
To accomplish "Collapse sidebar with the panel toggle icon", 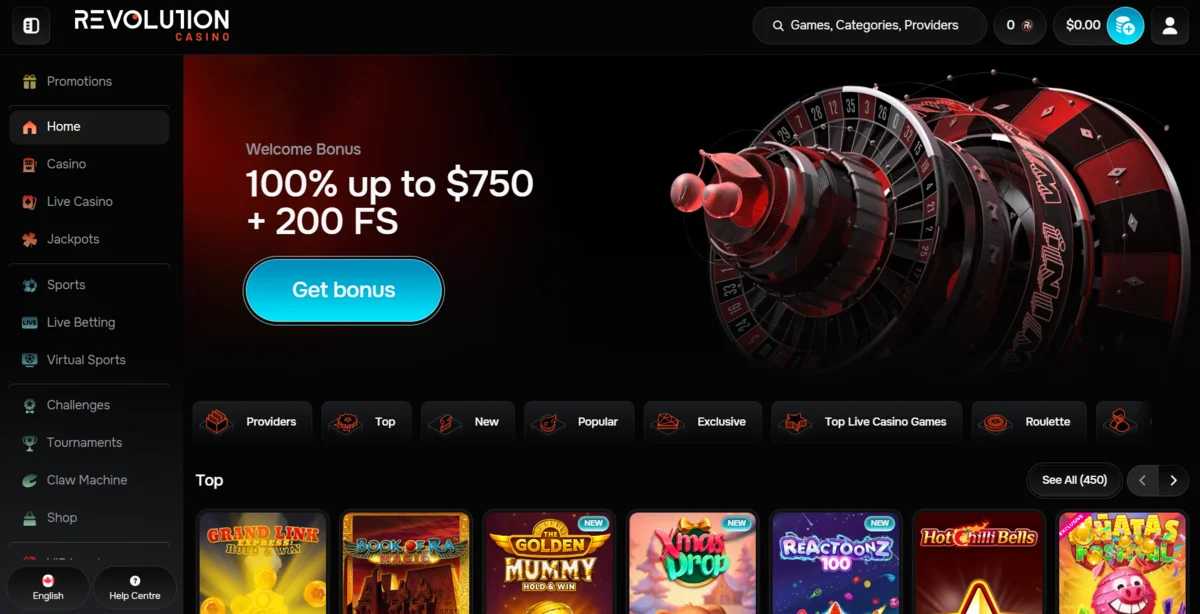I will tap(31, 25).
